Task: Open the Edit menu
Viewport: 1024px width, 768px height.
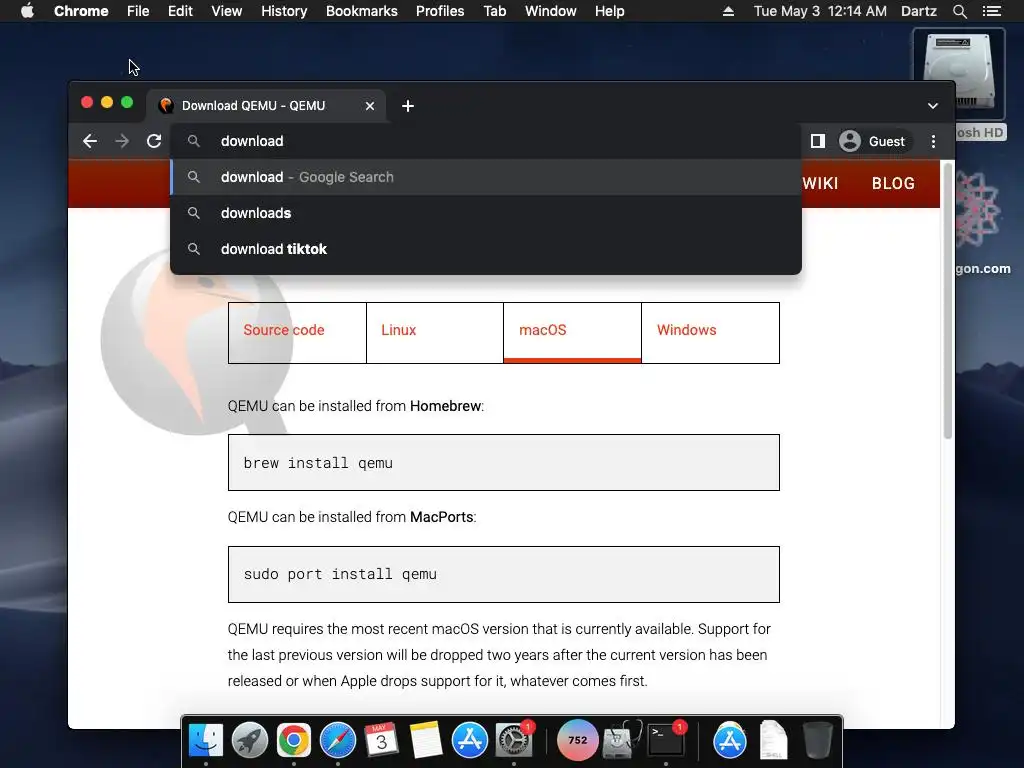Action: pyautogui.click(x=180, y=11)
